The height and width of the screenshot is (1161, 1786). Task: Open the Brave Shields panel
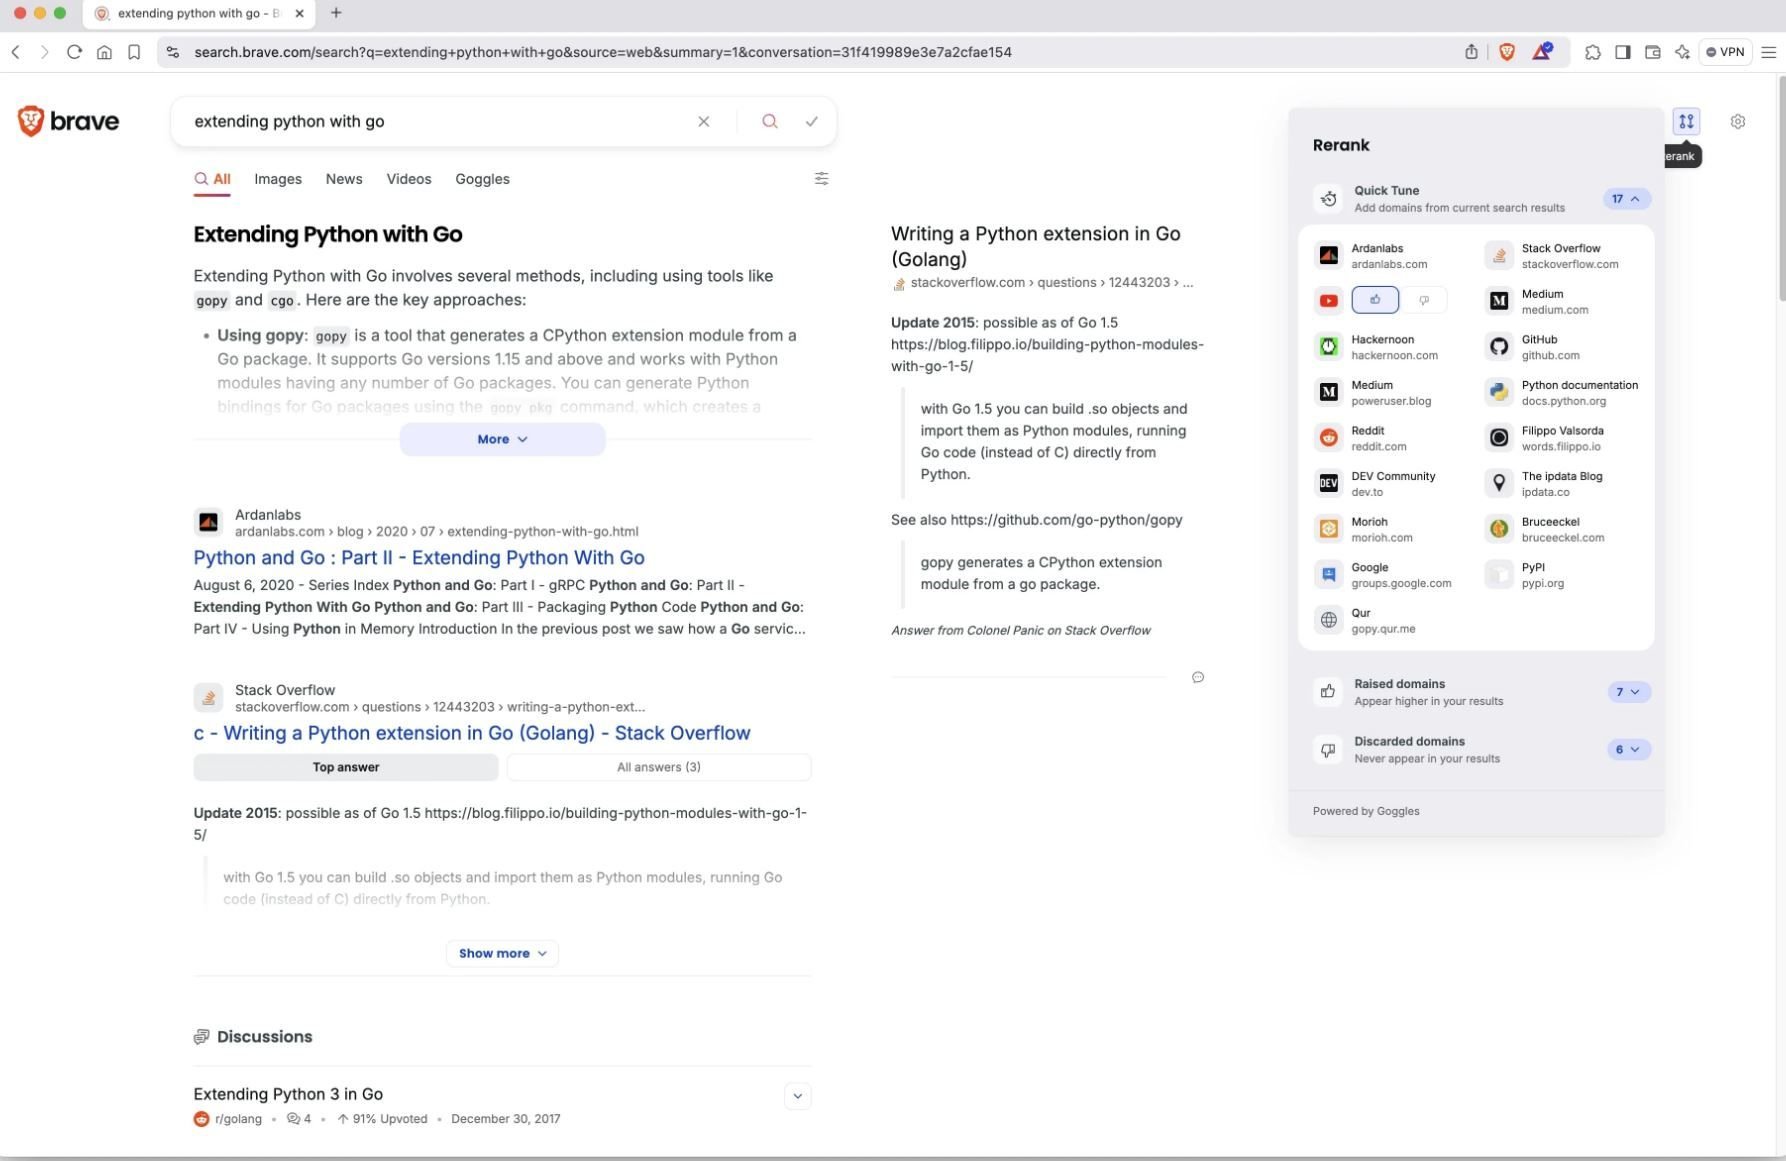click(1507, 52)
